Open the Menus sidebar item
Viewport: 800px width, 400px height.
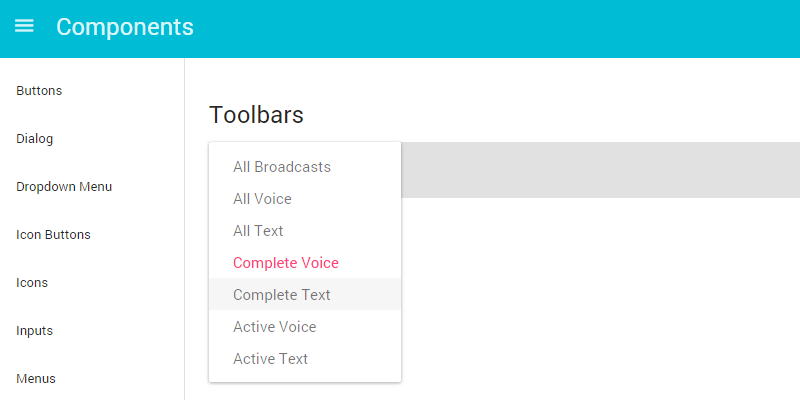pos(36,379)
